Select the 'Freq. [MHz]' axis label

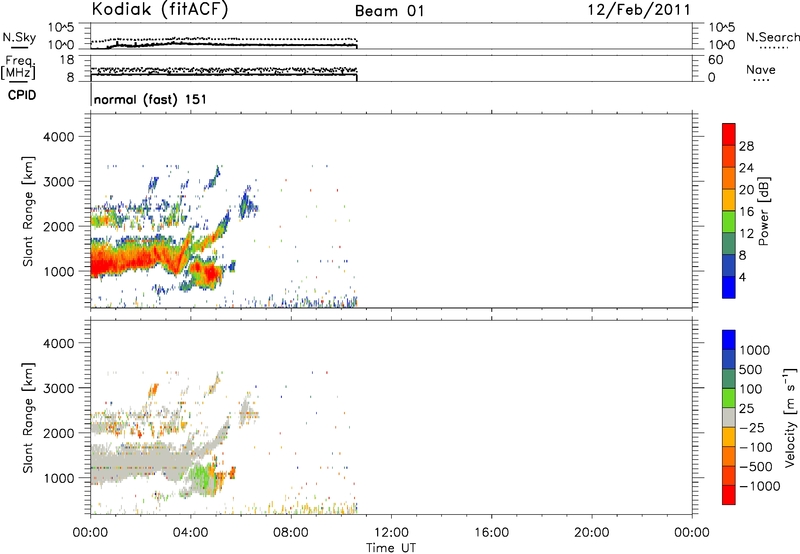coord(19,67)
